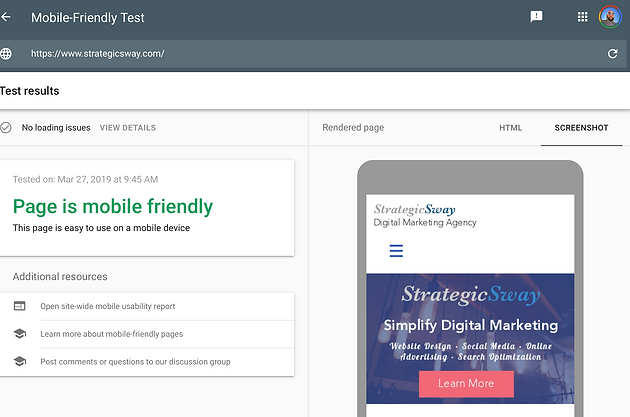This screenshot has width=630, height=417.
Task: Click the strategicsway.com URL field
Action: pos(313,53)
